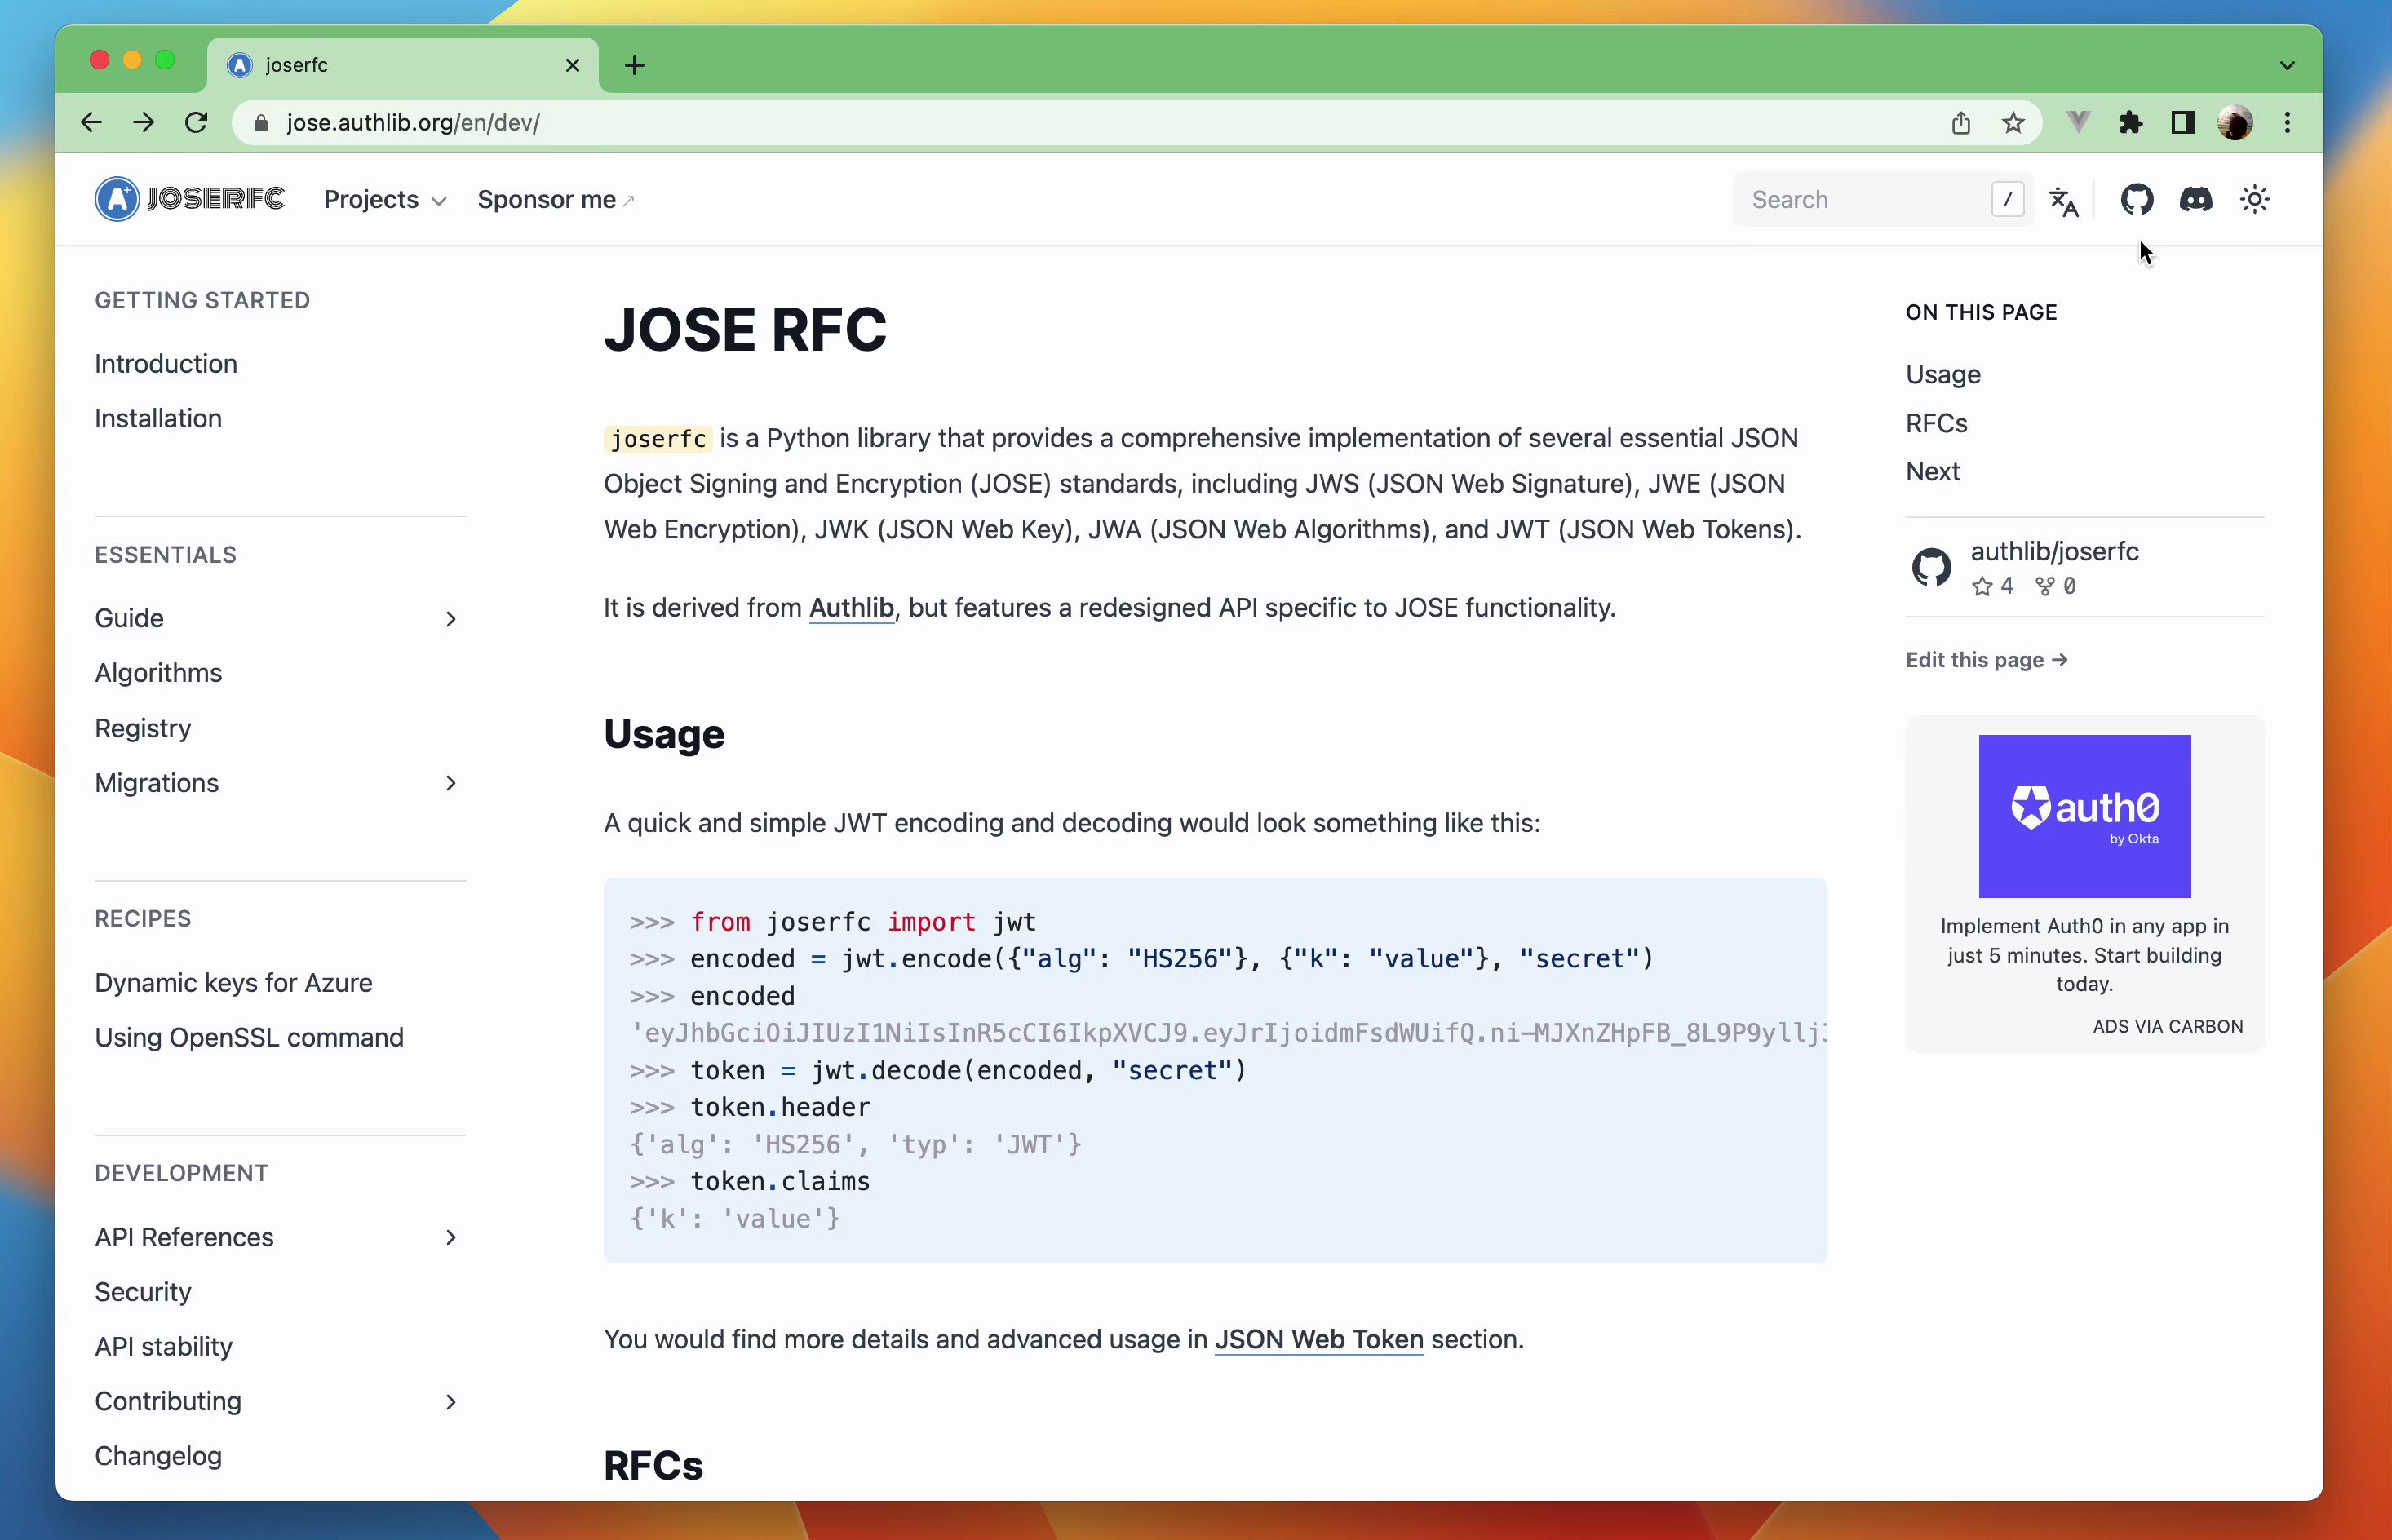Open the JSON Web Token link

pos(1318,1339)
